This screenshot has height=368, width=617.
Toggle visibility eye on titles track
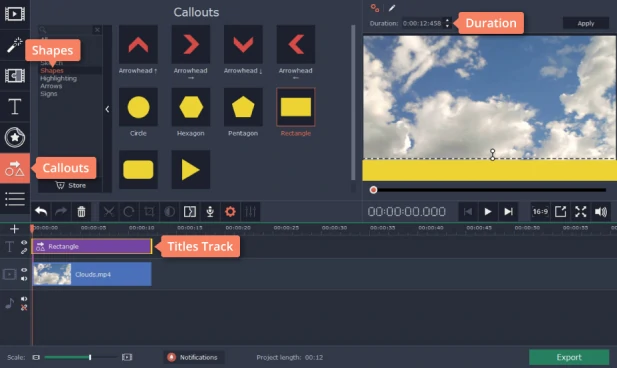[24, 242]
